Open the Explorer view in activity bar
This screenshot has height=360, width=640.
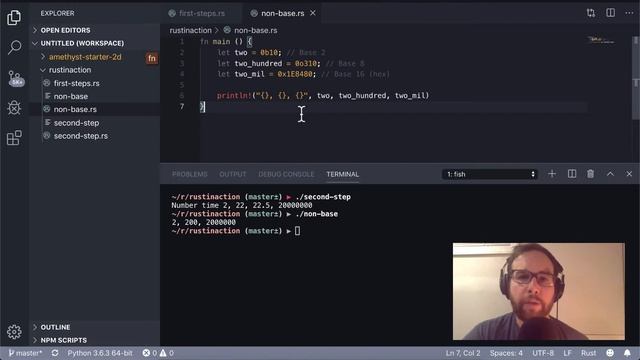(14, 17)
